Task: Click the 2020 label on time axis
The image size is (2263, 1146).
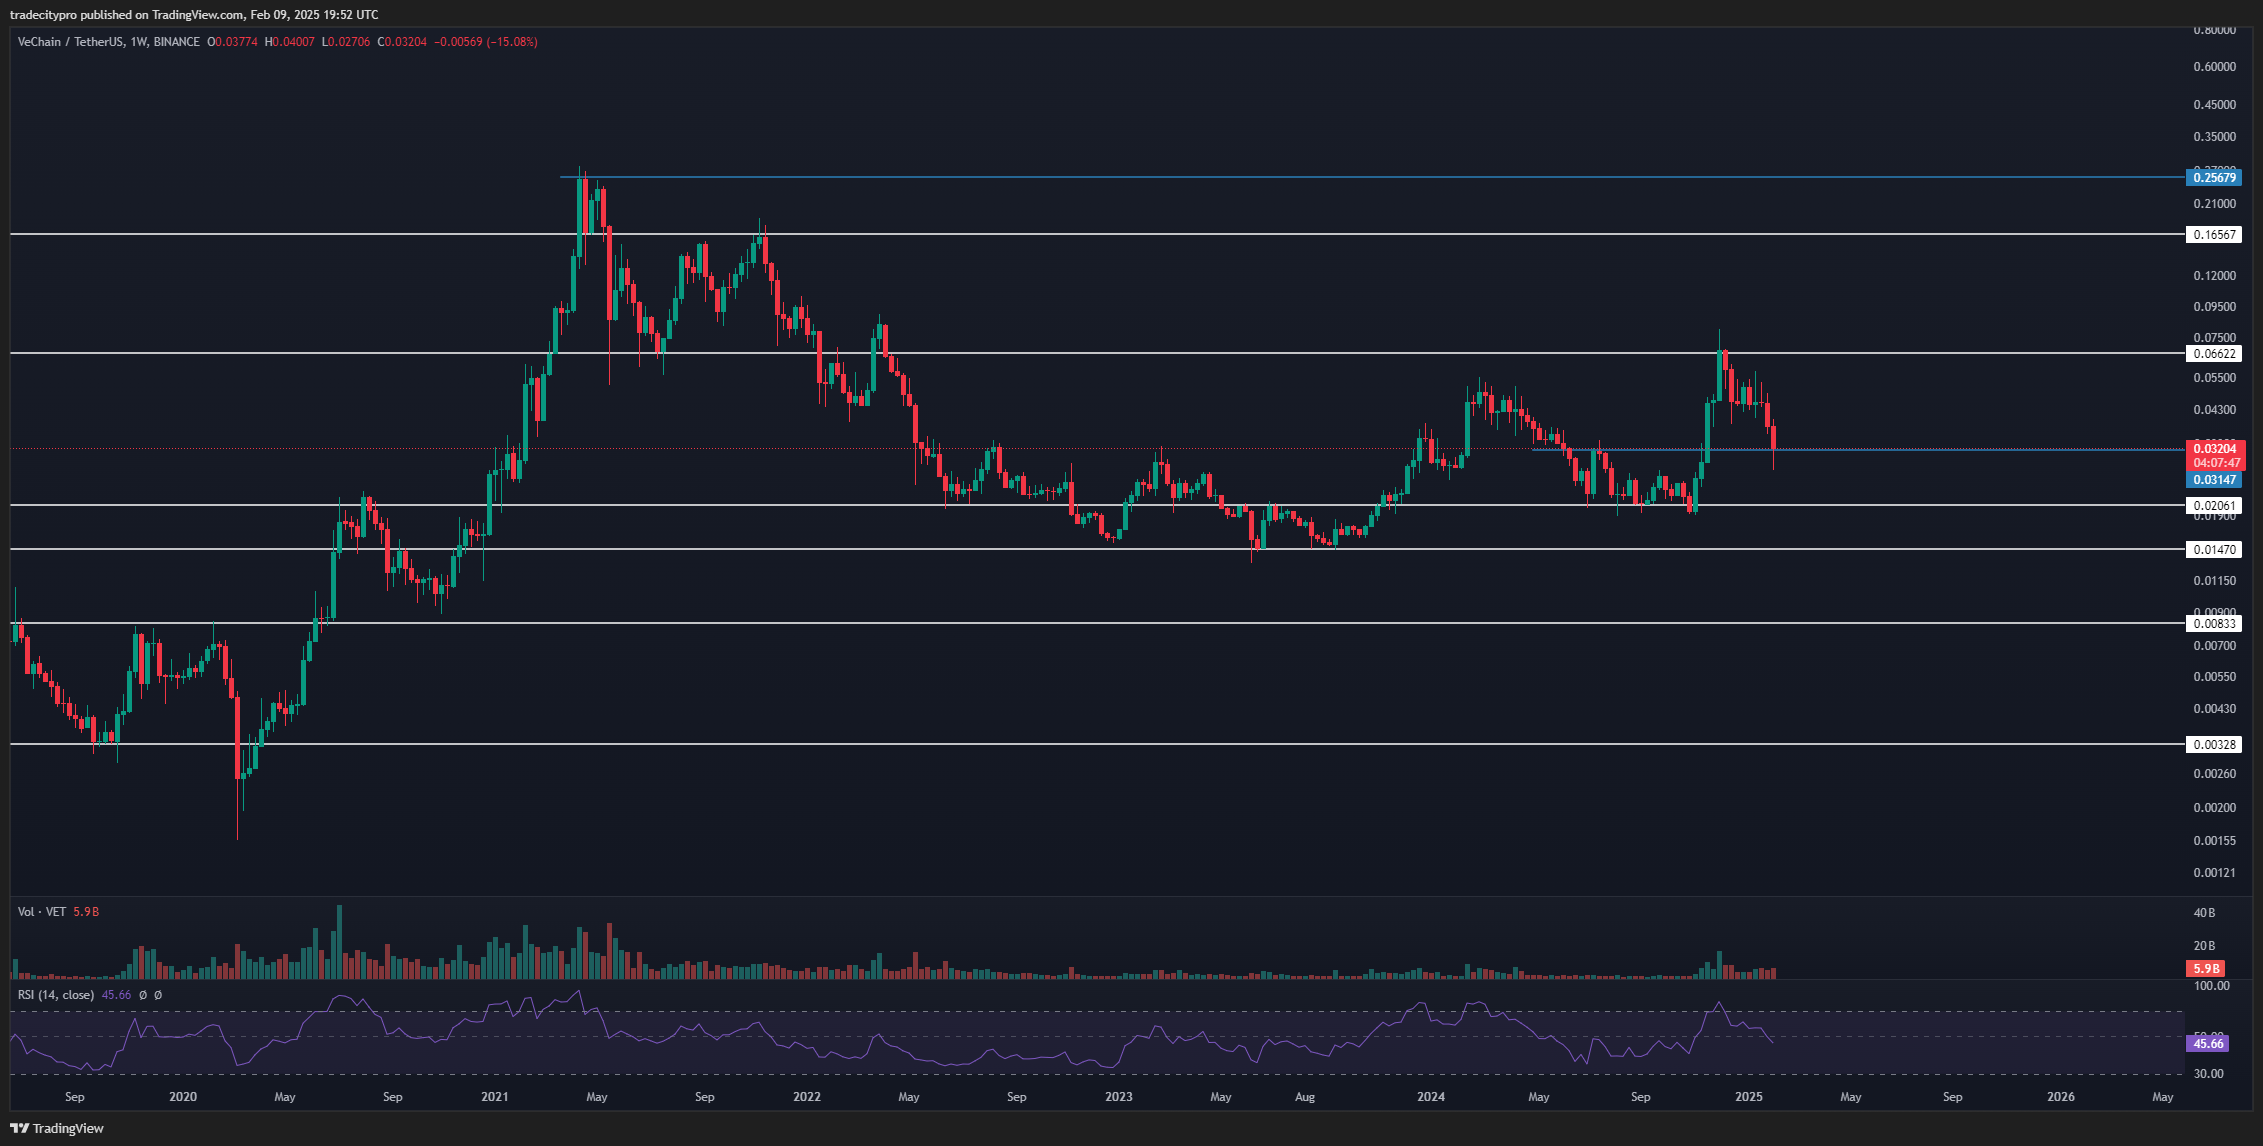Action: [183, 1097]
